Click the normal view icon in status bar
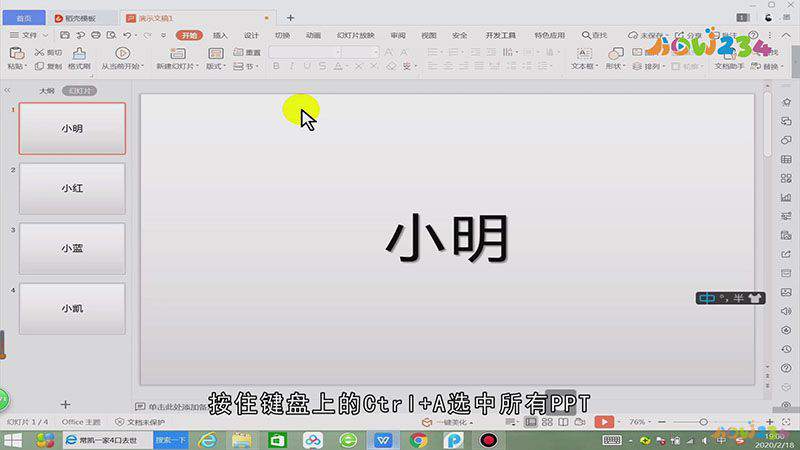The image size is (800, 450). coord(531,422)
